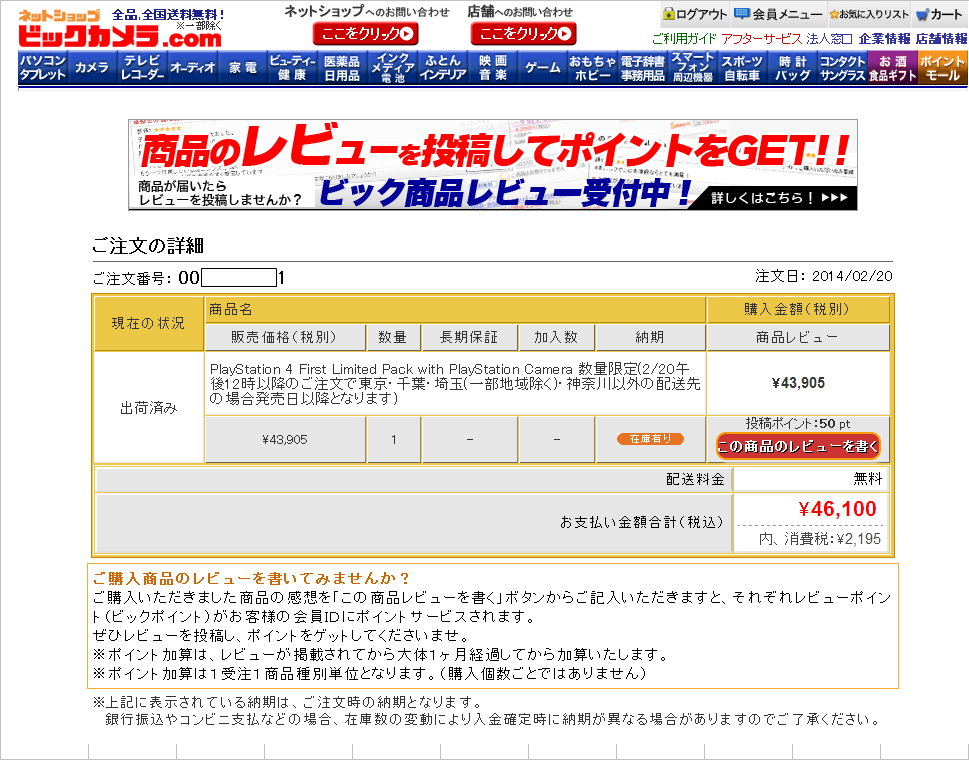Open the 会員メニュー link
The width and height of the screenshot is (969, 760).
(779, 14)
